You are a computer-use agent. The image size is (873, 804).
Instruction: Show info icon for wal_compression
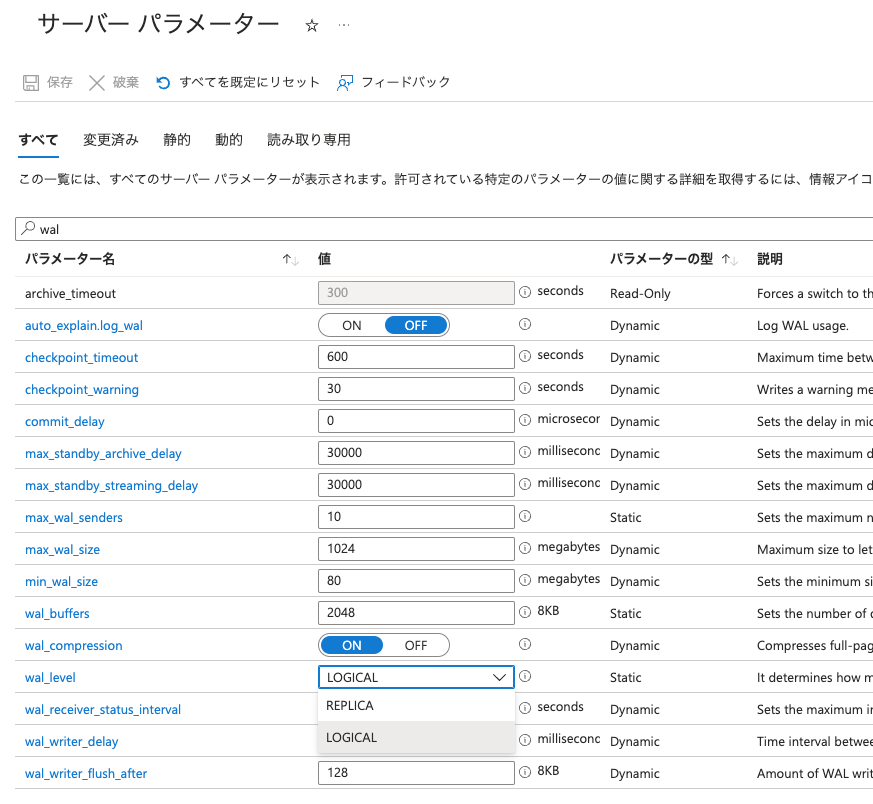(525, 644)
